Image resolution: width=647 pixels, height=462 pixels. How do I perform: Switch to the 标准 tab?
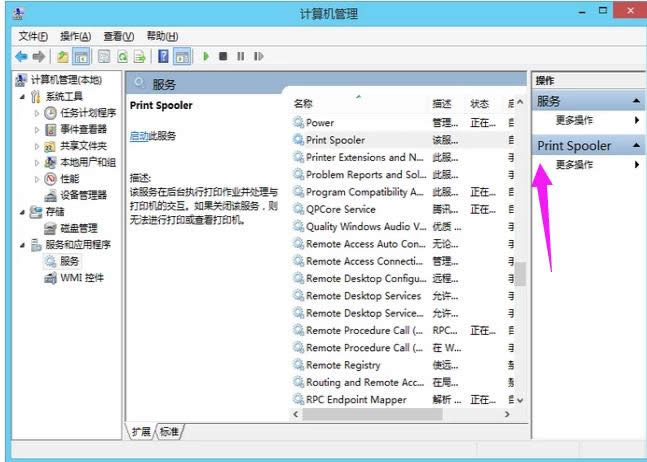point(169,431)
